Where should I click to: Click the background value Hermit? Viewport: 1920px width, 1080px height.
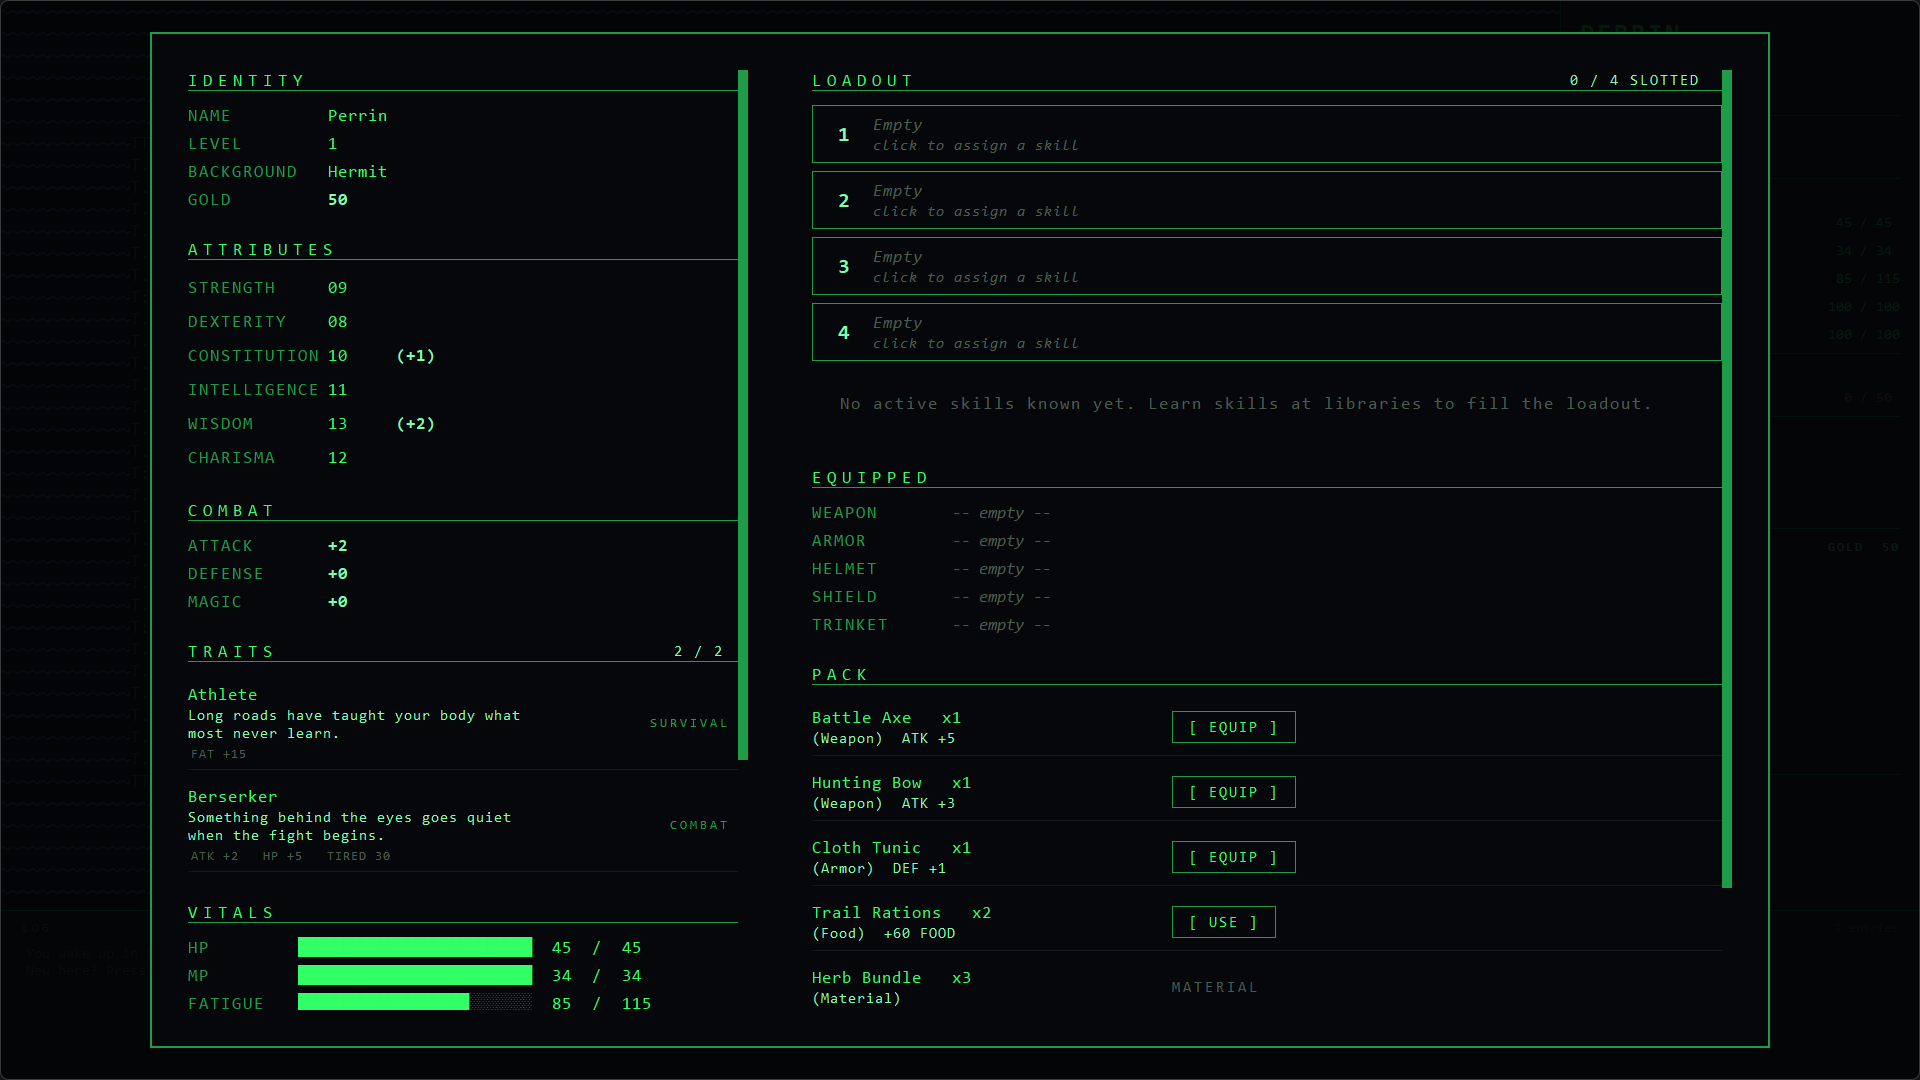click(x=357, y=172)
